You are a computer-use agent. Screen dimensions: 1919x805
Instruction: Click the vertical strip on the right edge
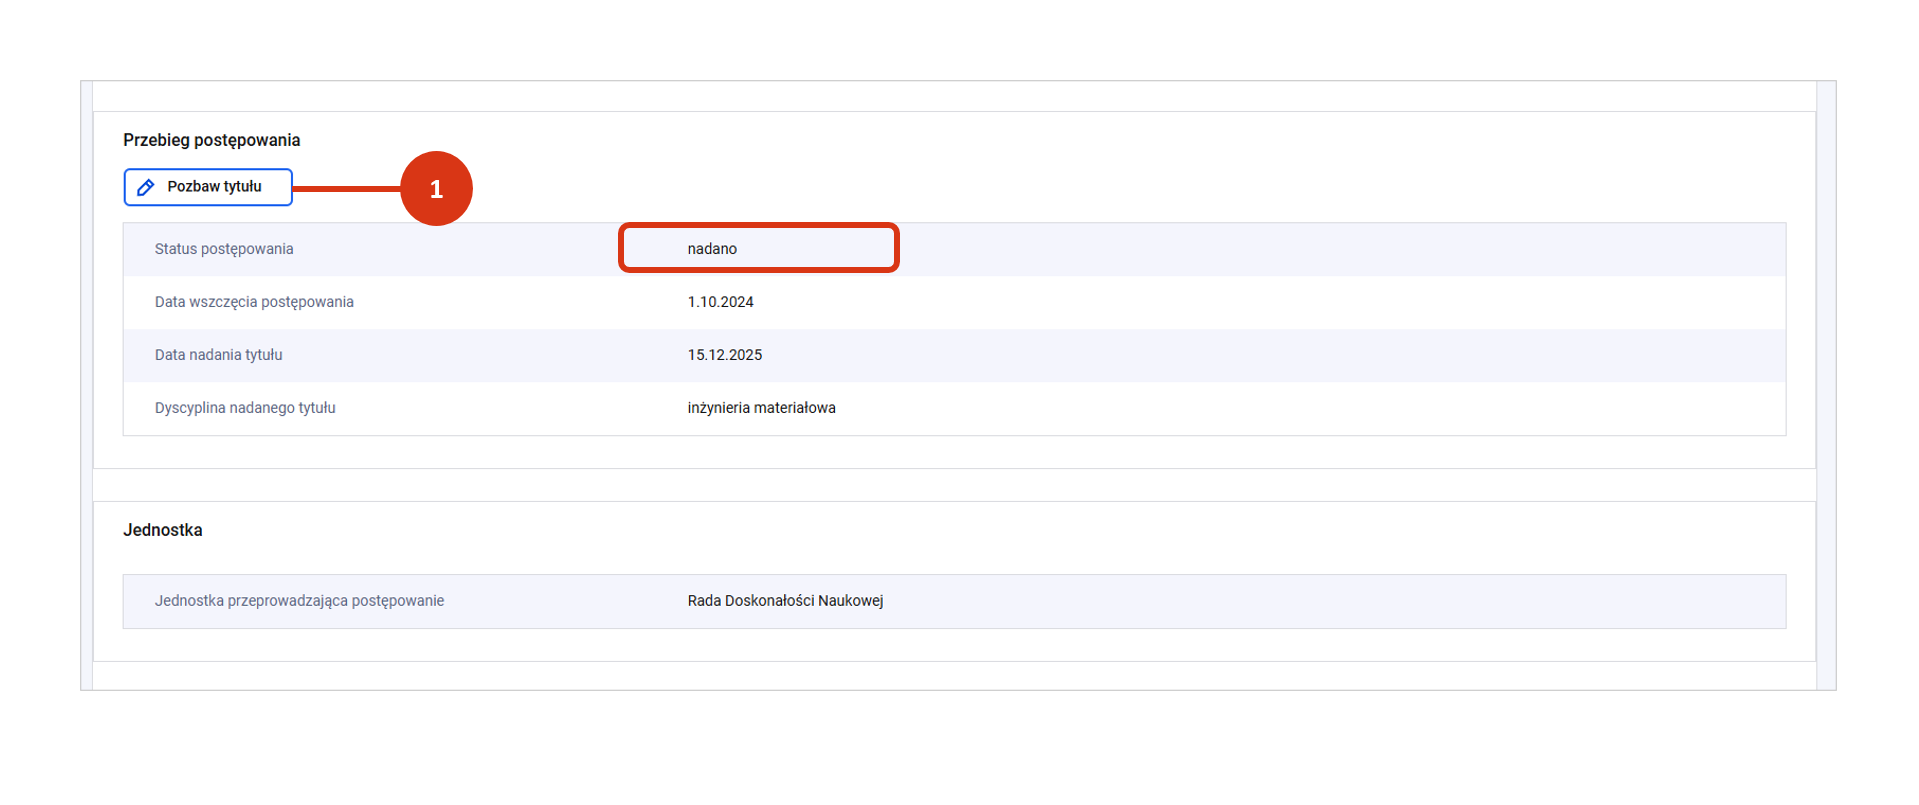tap(1826, 385)
